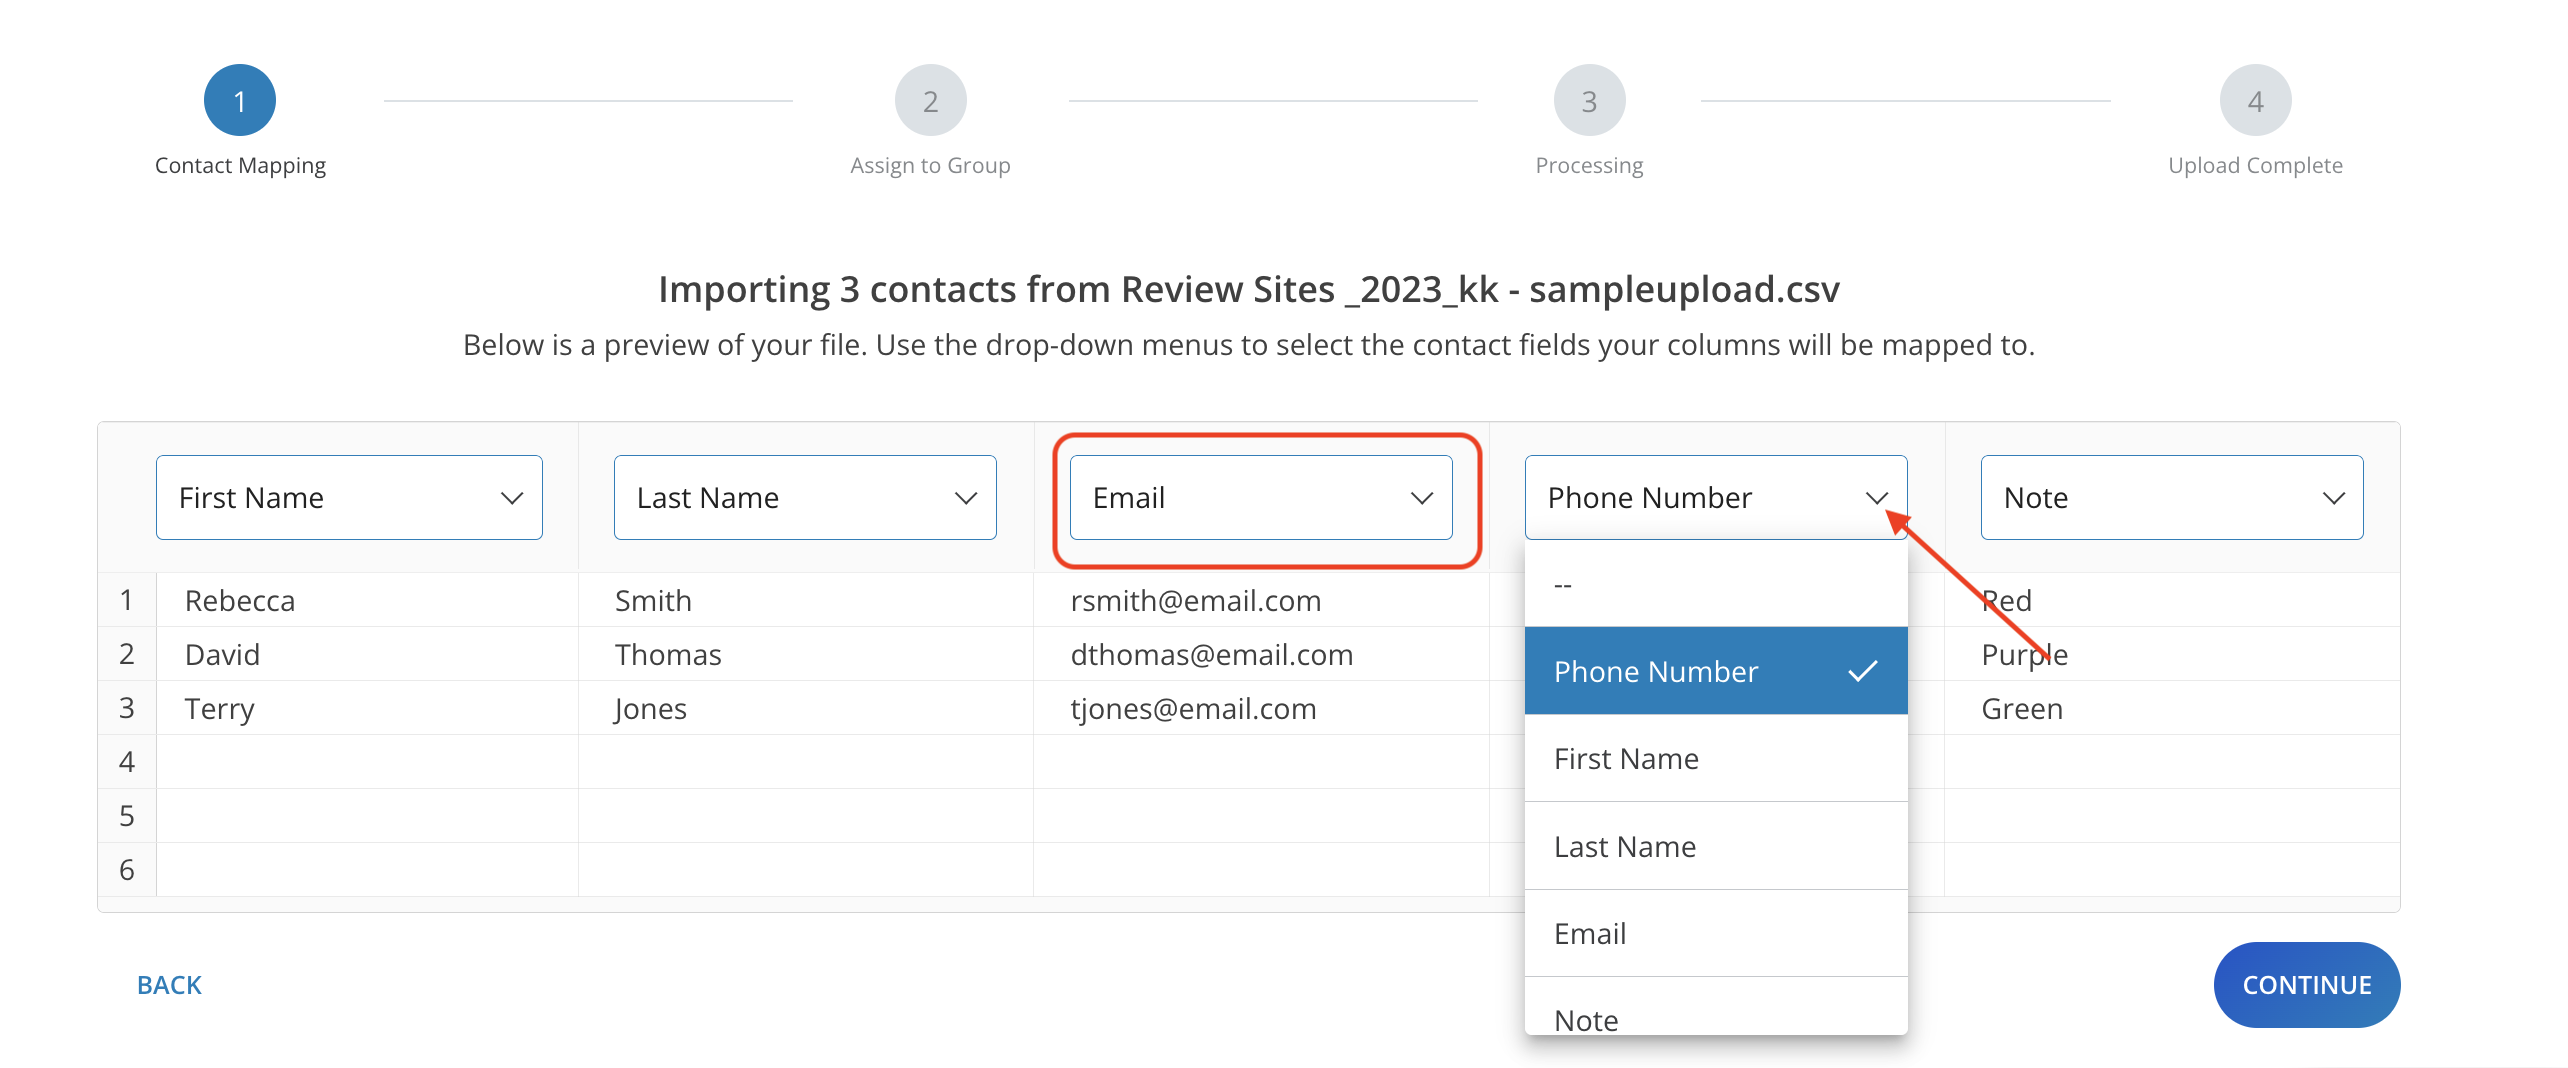Select the blank '--' option in list
This screenshot has height=1068, width=2568.
[x=1715, y=584]
